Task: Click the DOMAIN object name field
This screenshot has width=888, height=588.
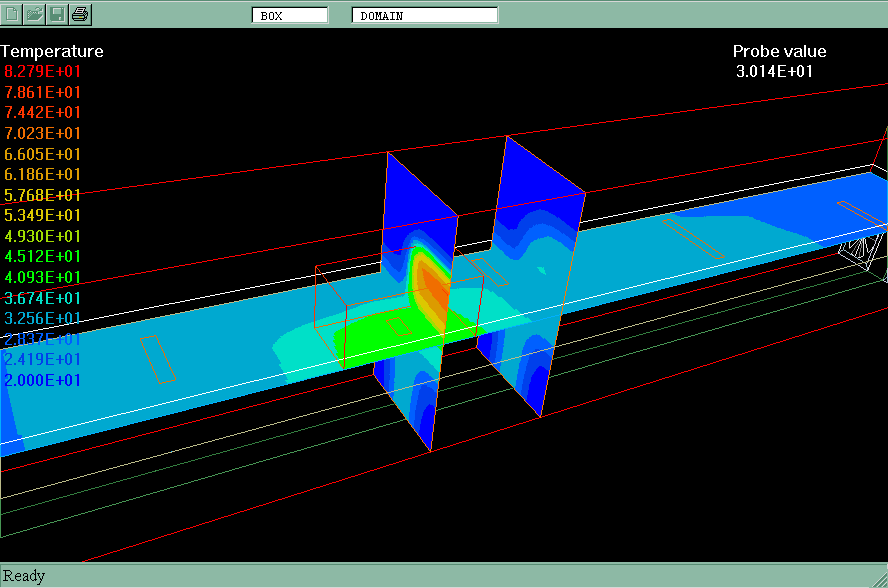Action: [x=424, y=15]
